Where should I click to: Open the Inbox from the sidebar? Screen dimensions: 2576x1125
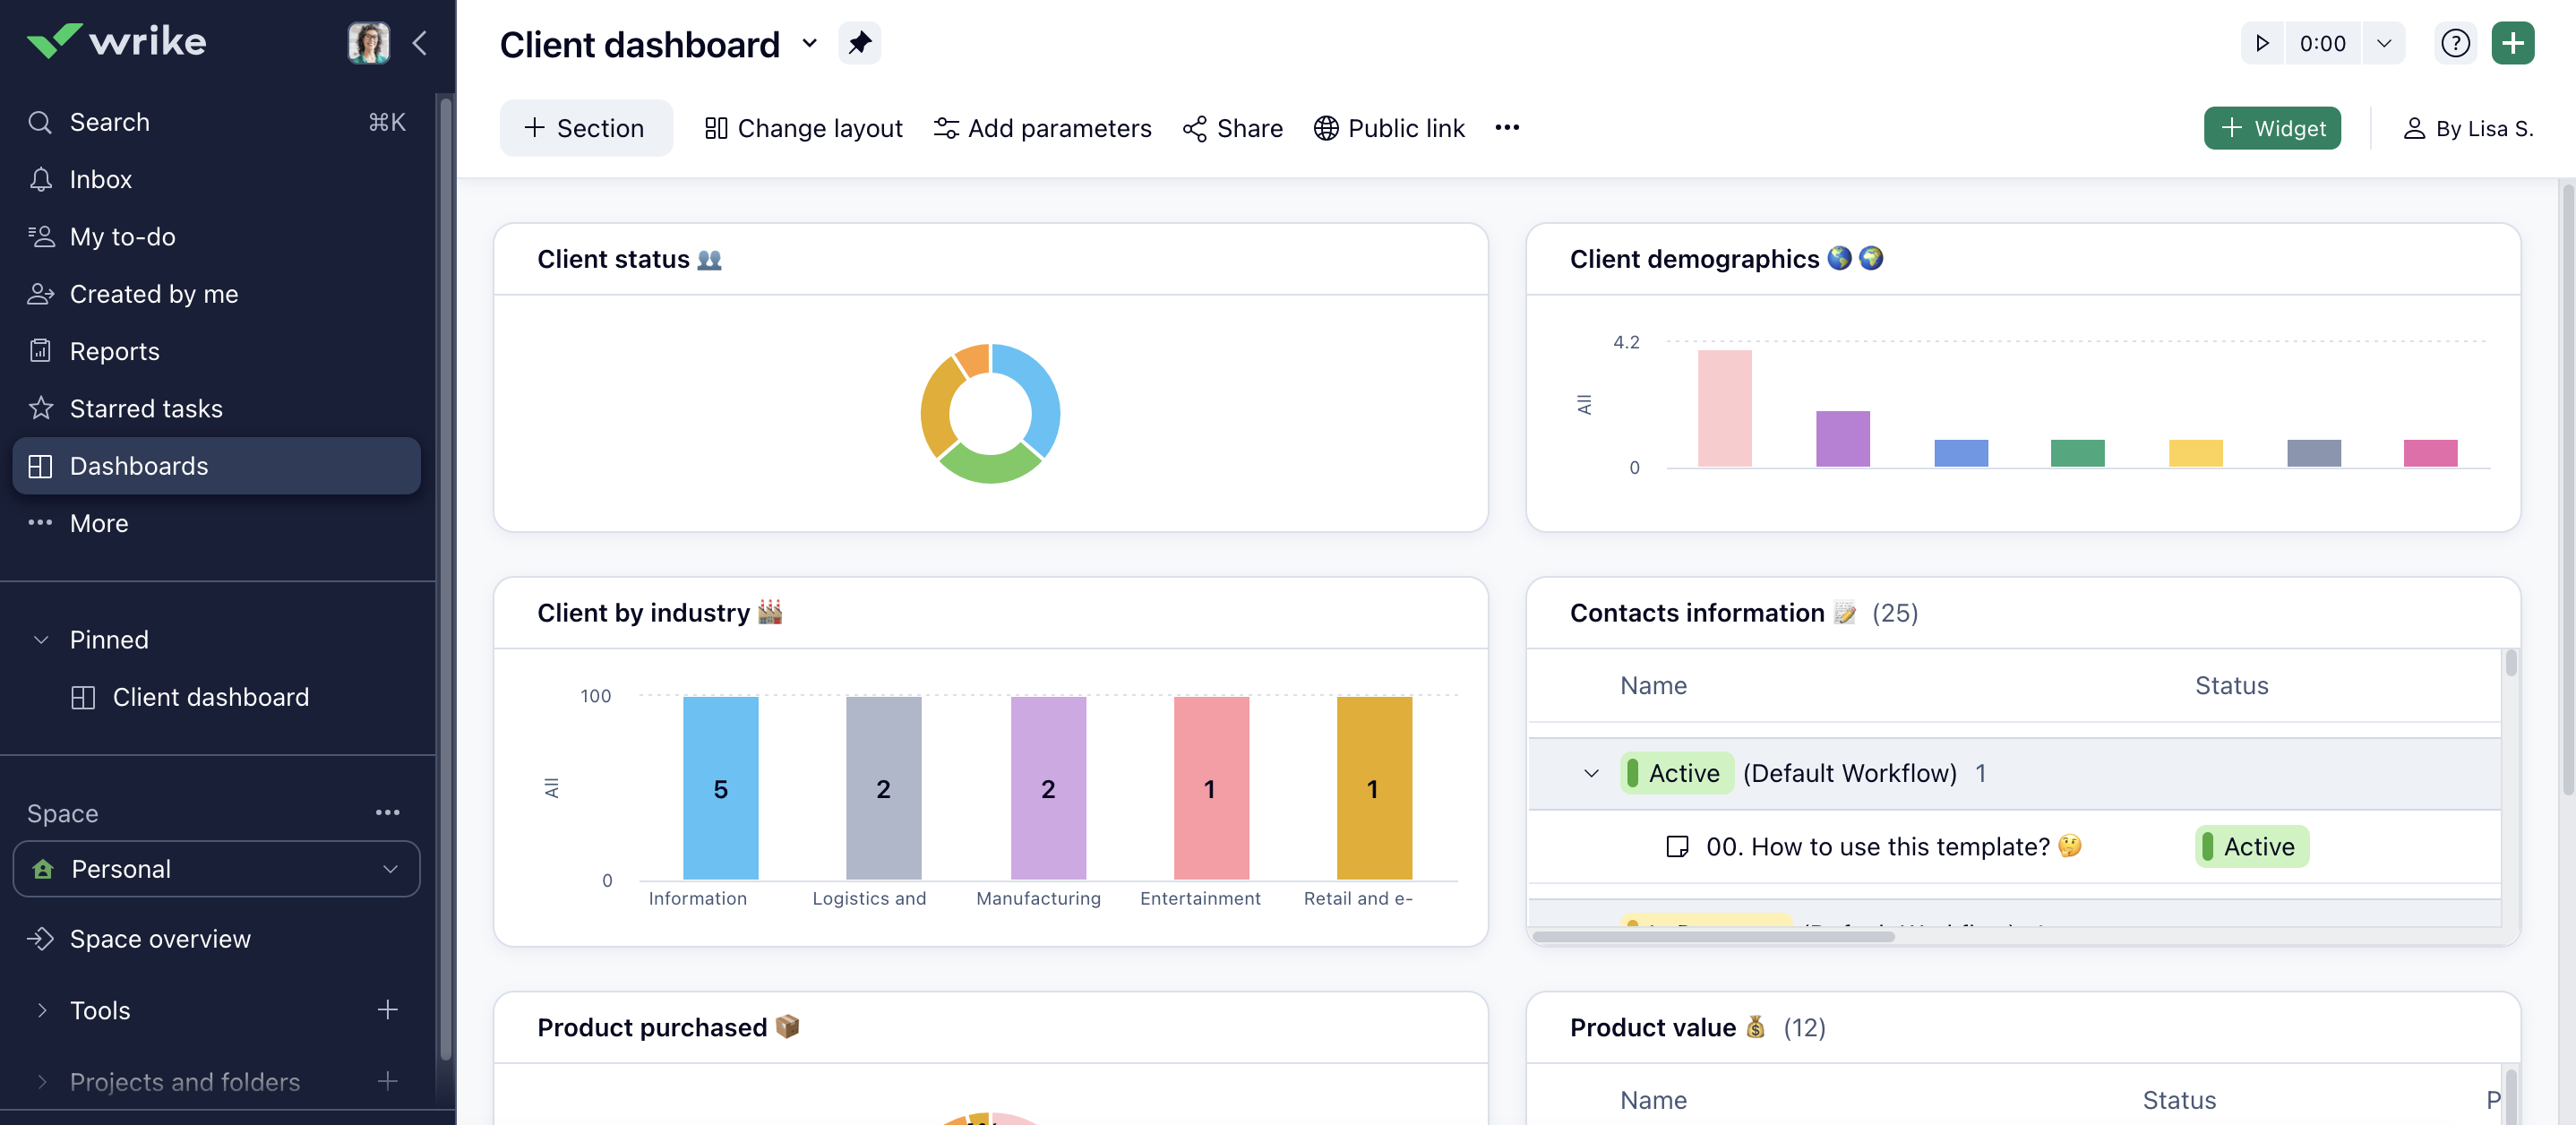[x=101, y=180]
